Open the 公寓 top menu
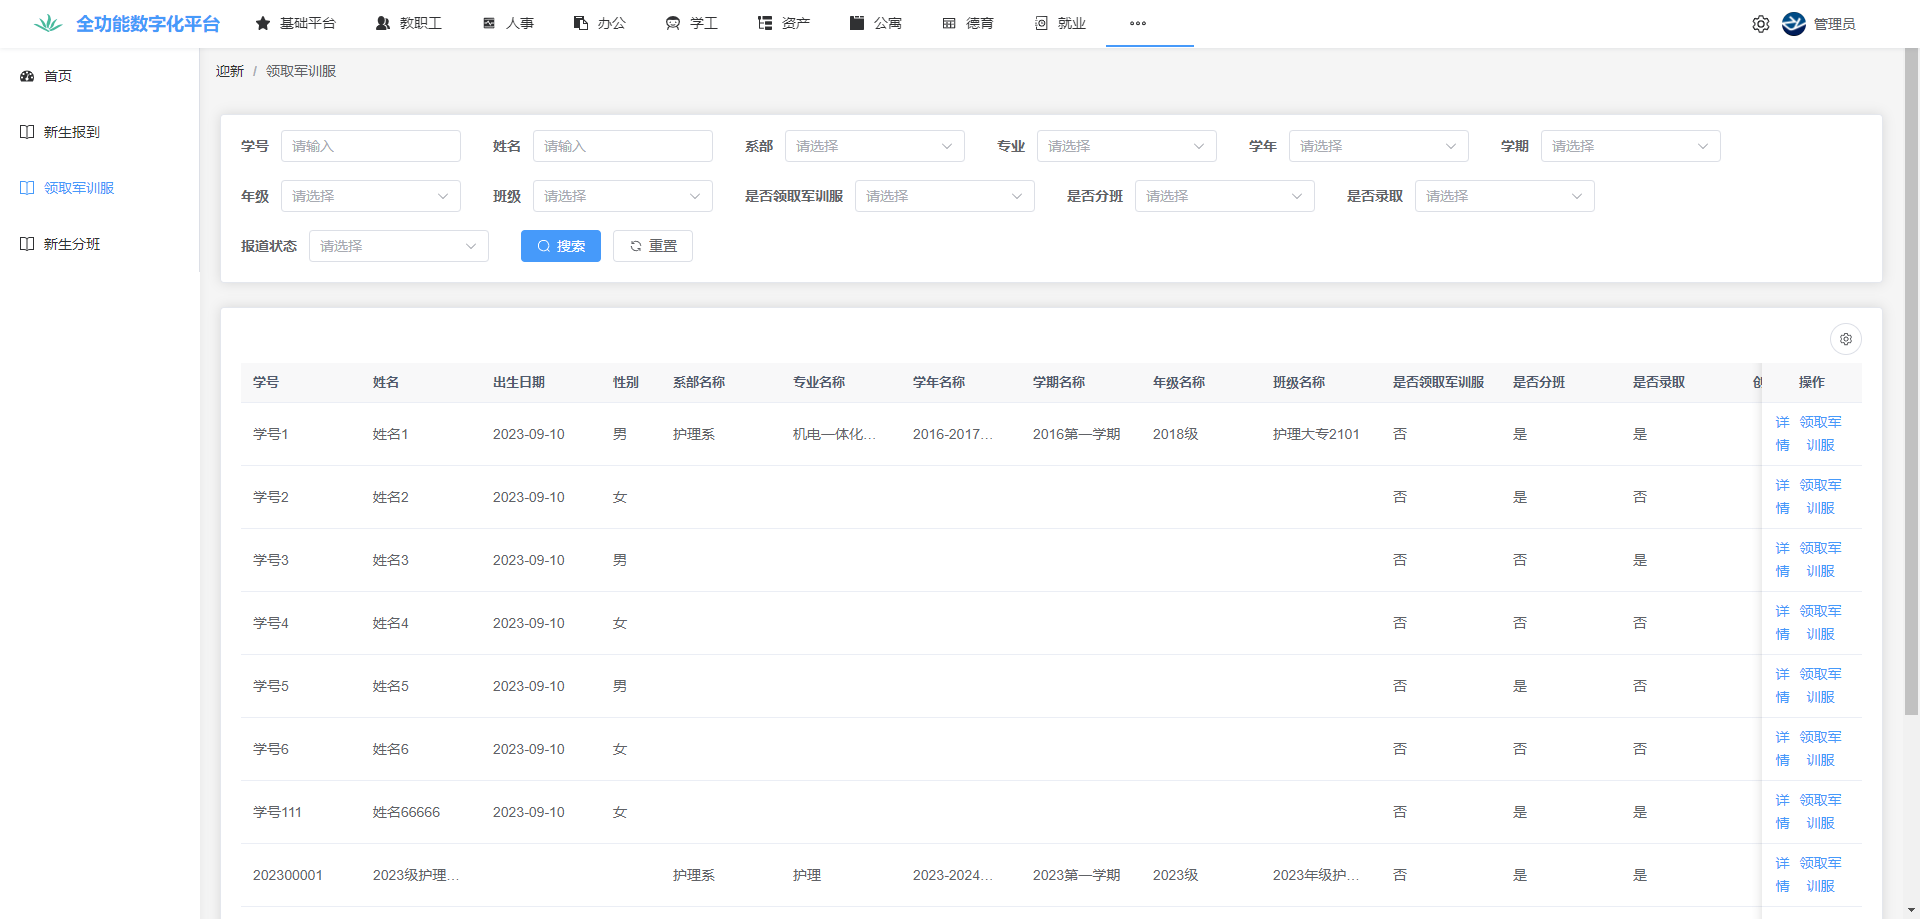This screenshot has width=1920, height=919. pos(876,23)
